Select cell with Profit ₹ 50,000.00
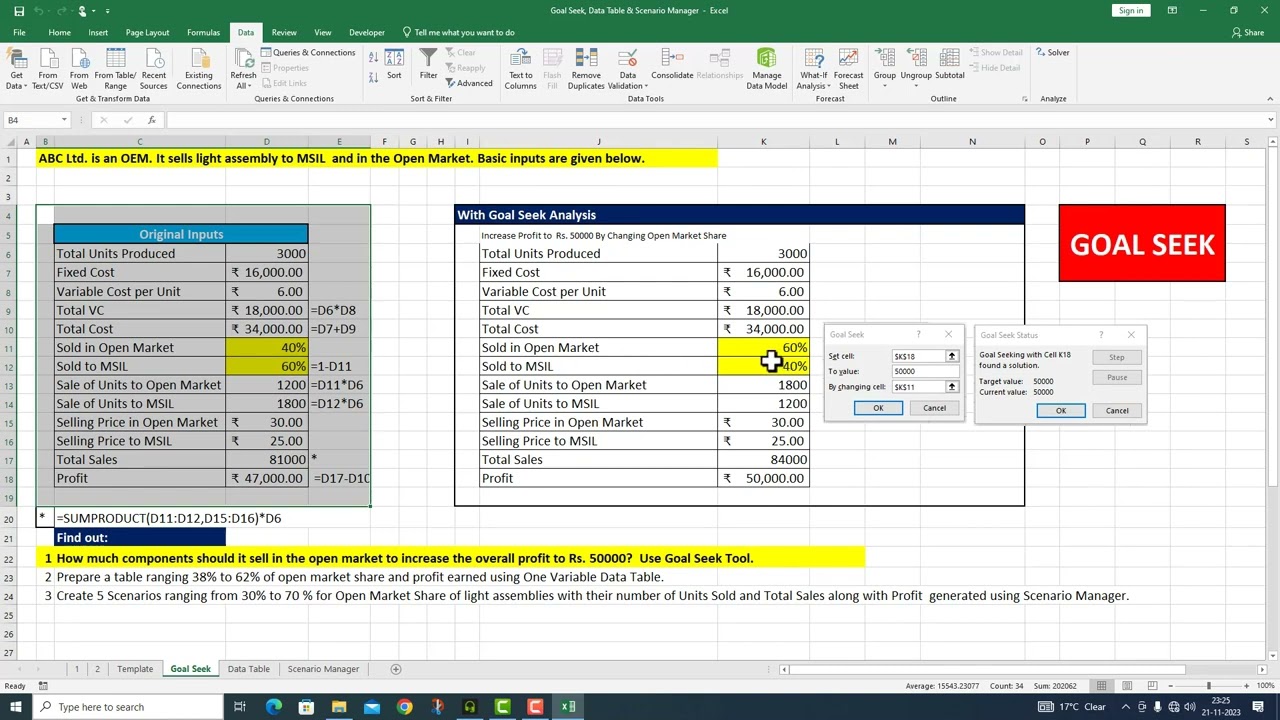 (x=763, y=478)
